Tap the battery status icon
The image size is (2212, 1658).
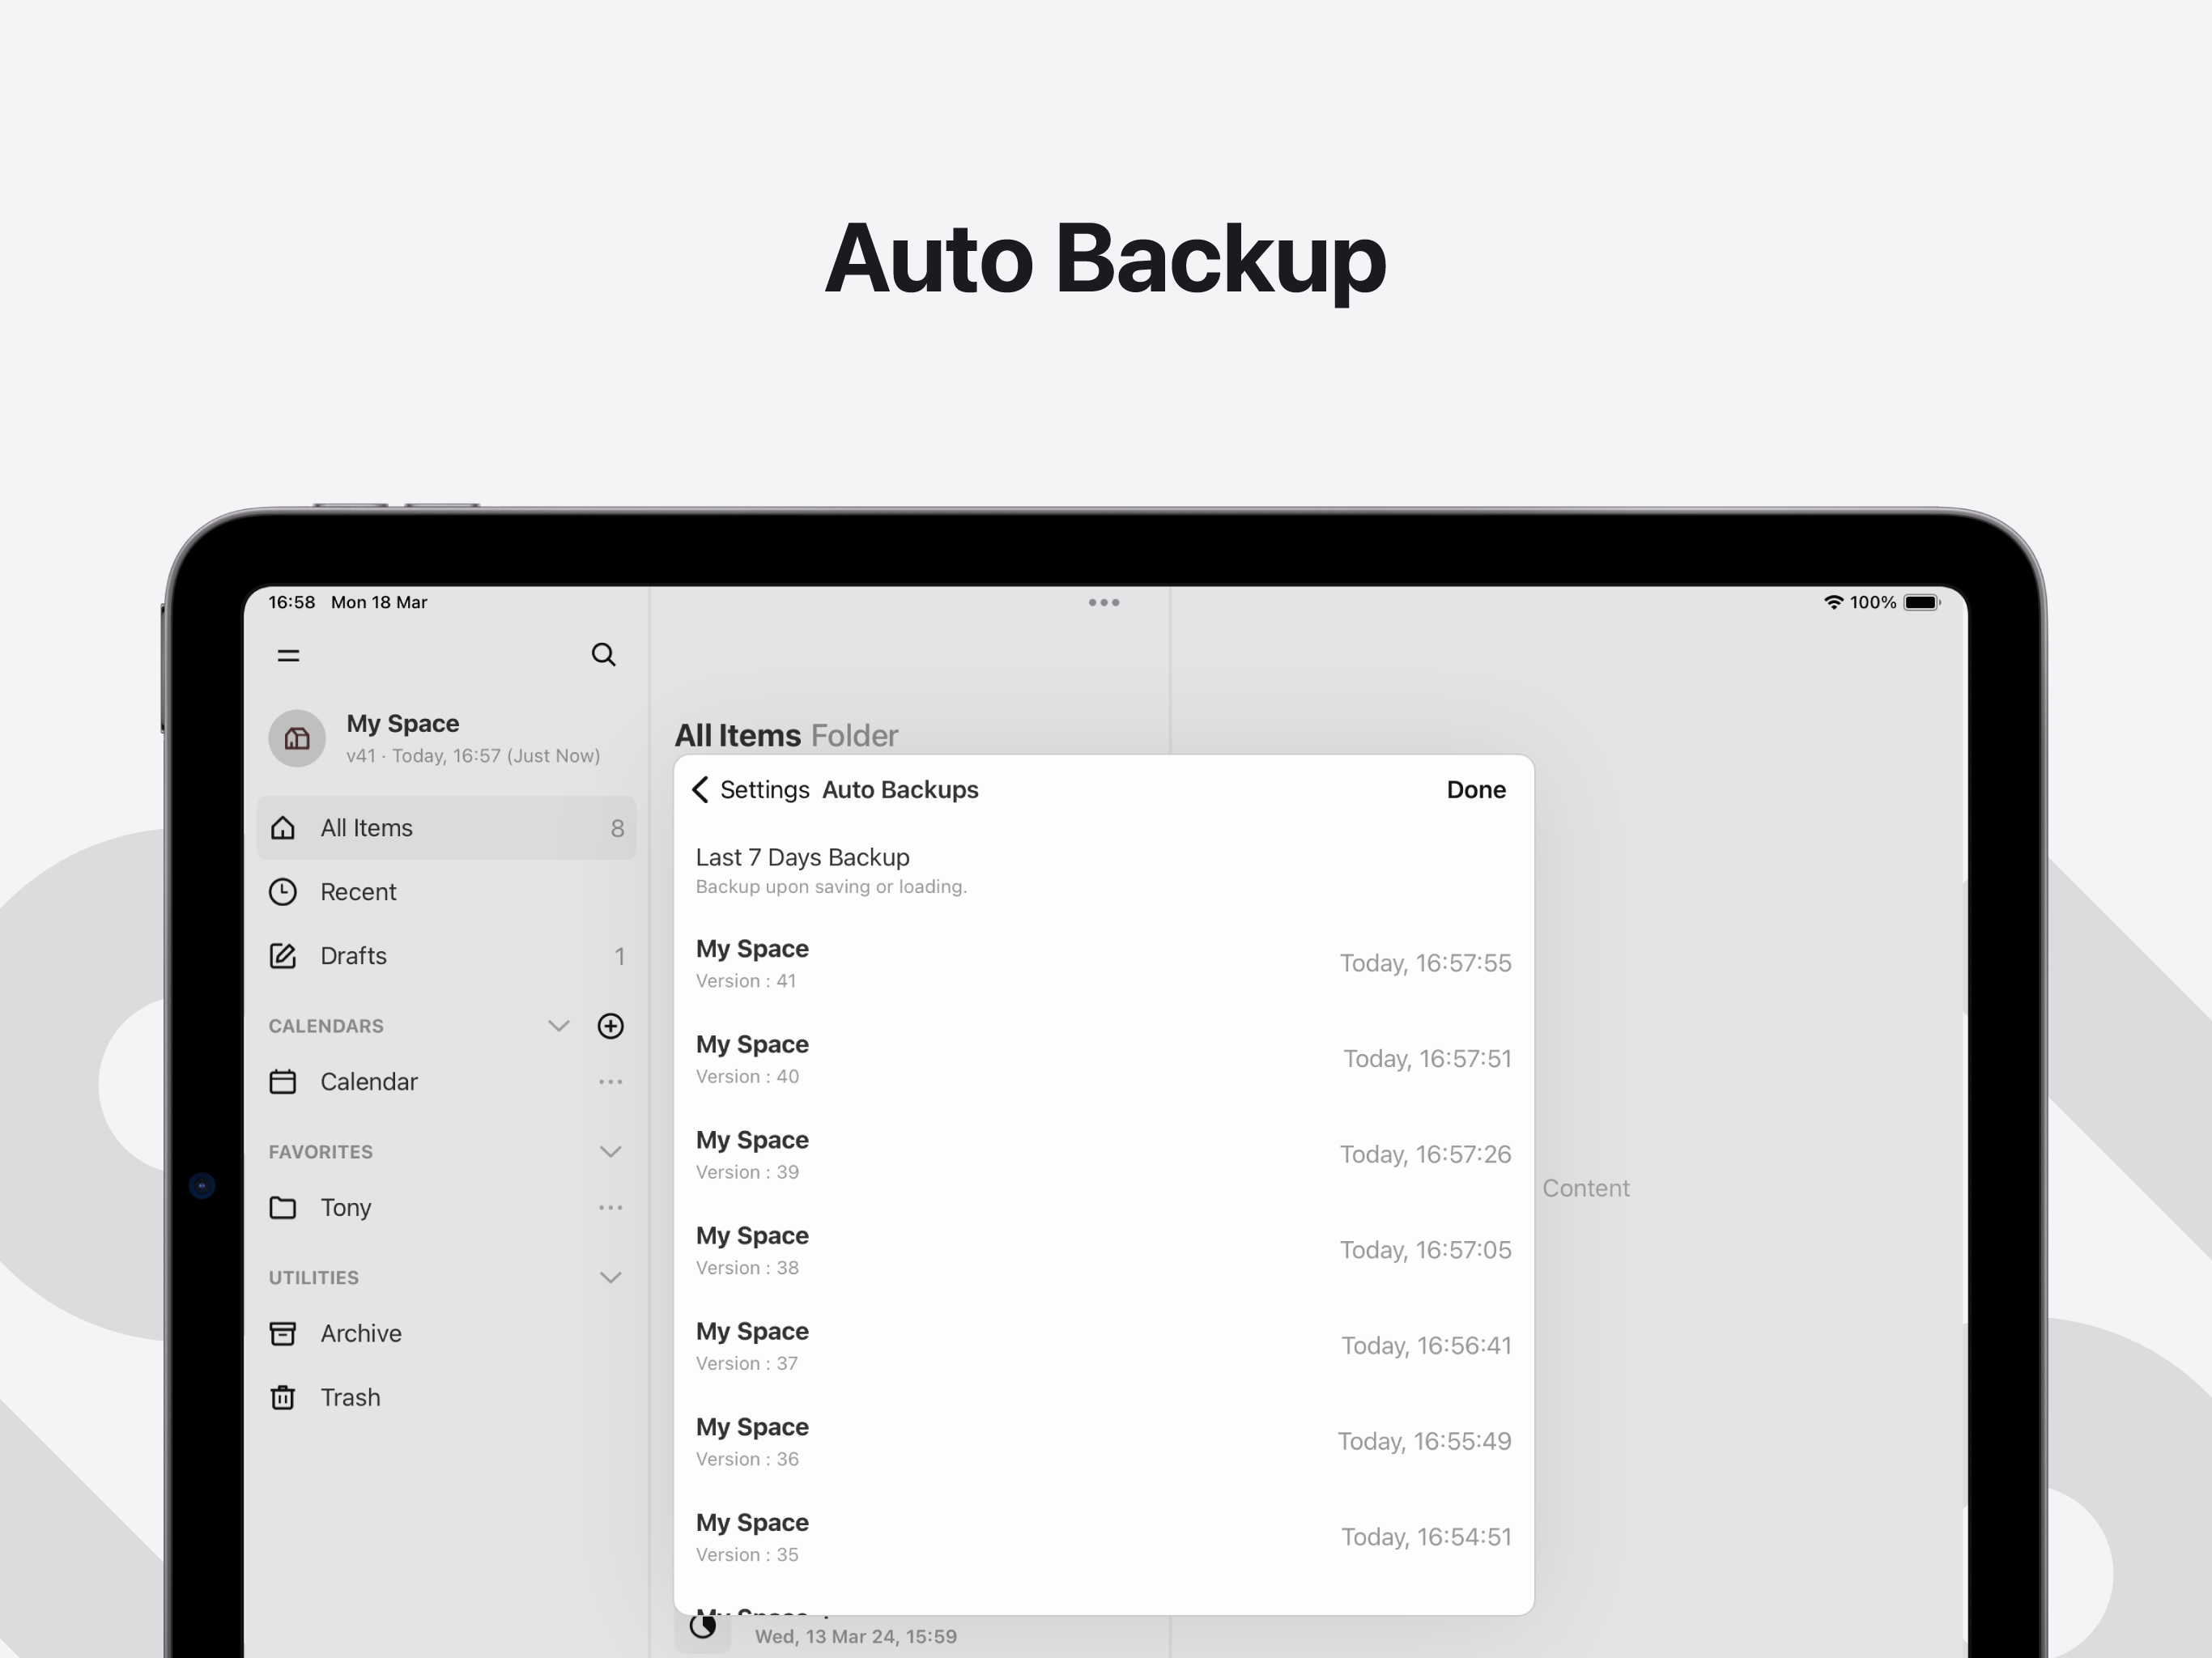pyautogui.click(x=1922, y=602)
